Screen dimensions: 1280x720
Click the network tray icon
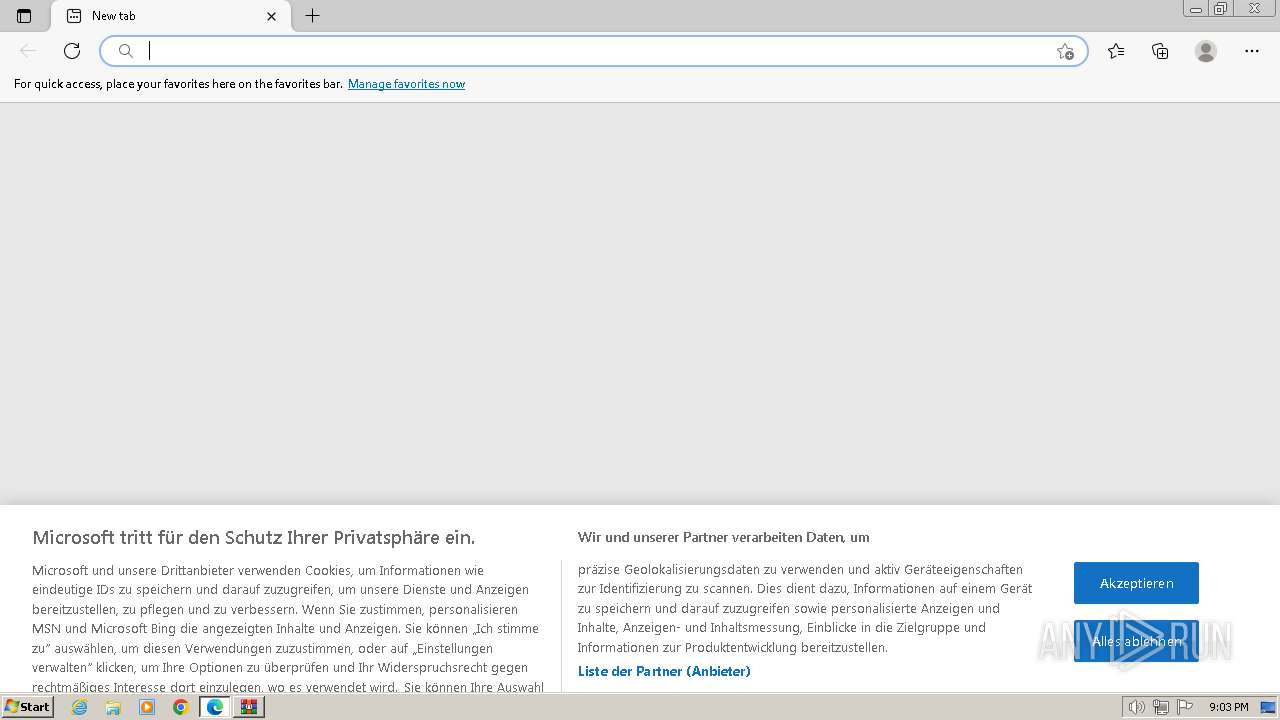pyautogui.click(x=1161, y=707)
